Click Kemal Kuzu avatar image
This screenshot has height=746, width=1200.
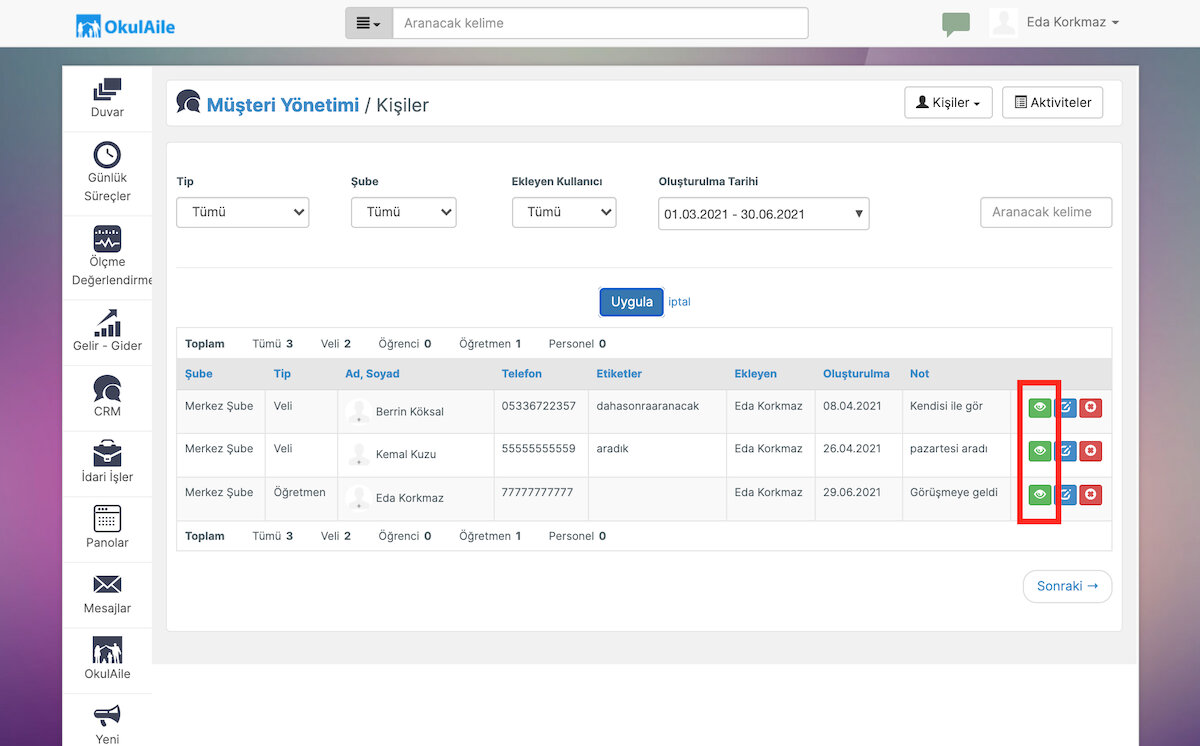[358, 454]
